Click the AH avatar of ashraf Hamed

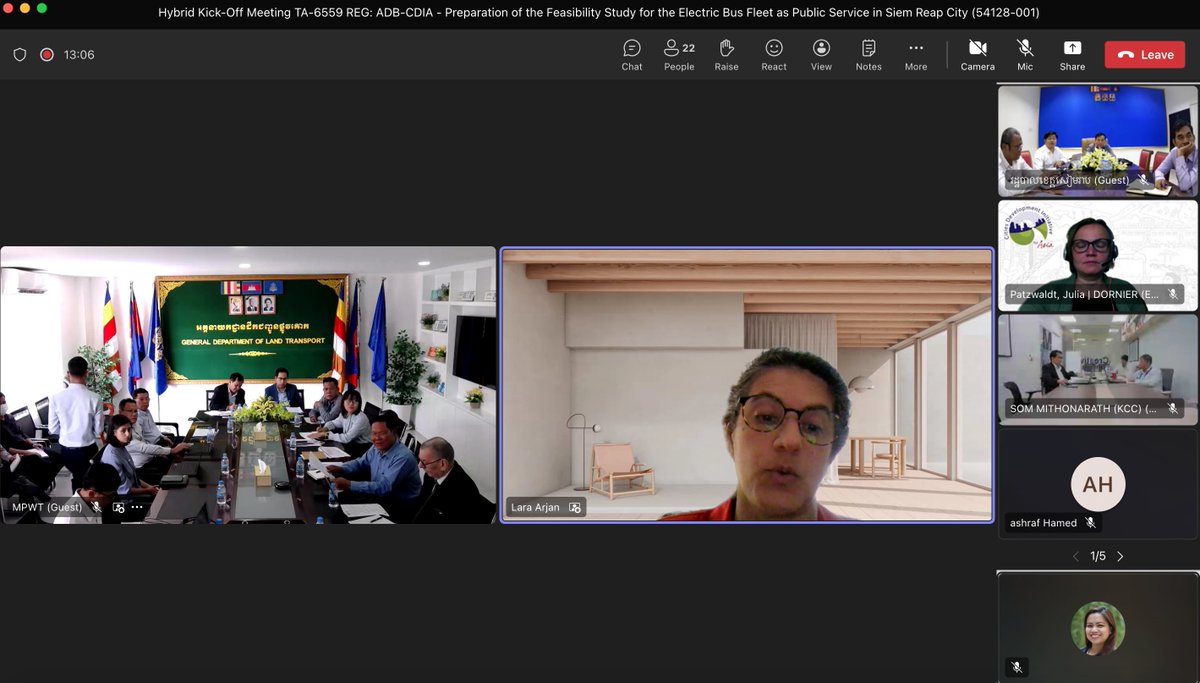[x=1098, y=484]
